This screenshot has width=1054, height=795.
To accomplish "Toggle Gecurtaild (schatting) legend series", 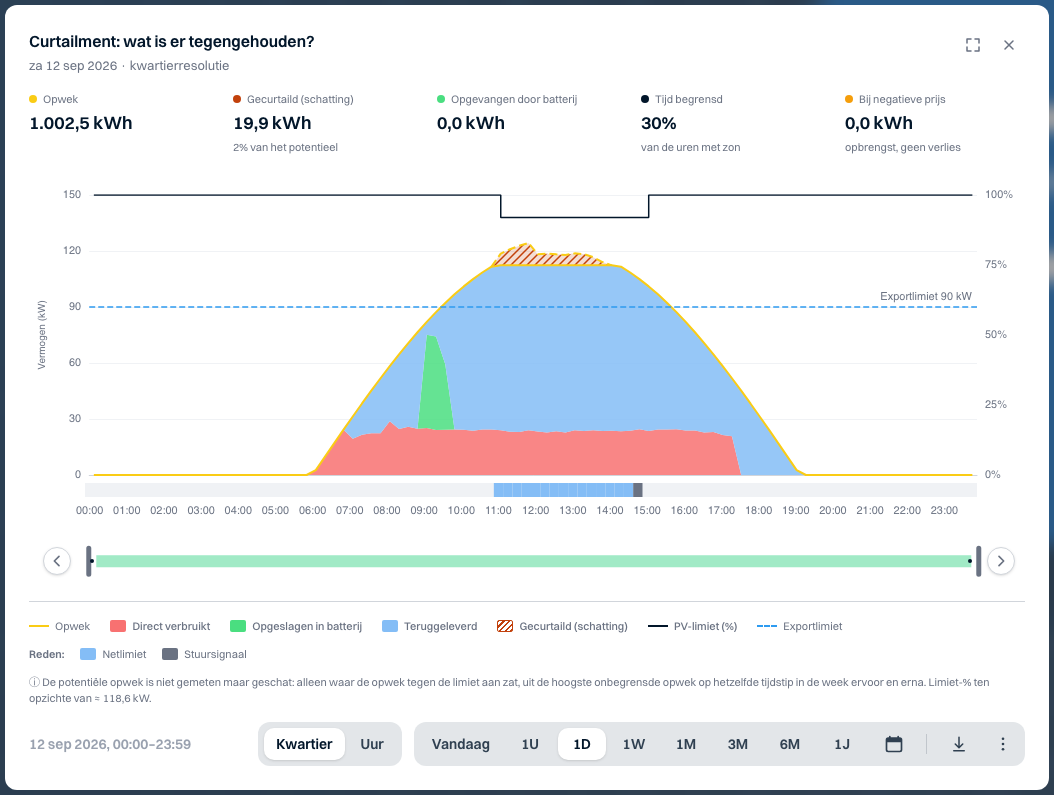I will click(x=562, y=626).
